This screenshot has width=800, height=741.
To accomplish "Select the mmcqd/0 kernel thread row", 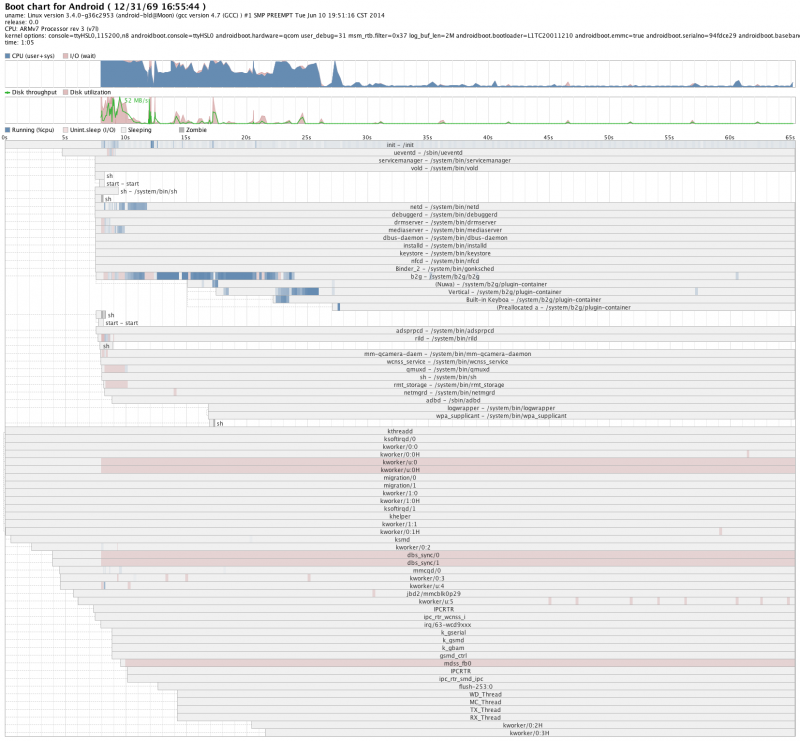I will tap(427, 571).
